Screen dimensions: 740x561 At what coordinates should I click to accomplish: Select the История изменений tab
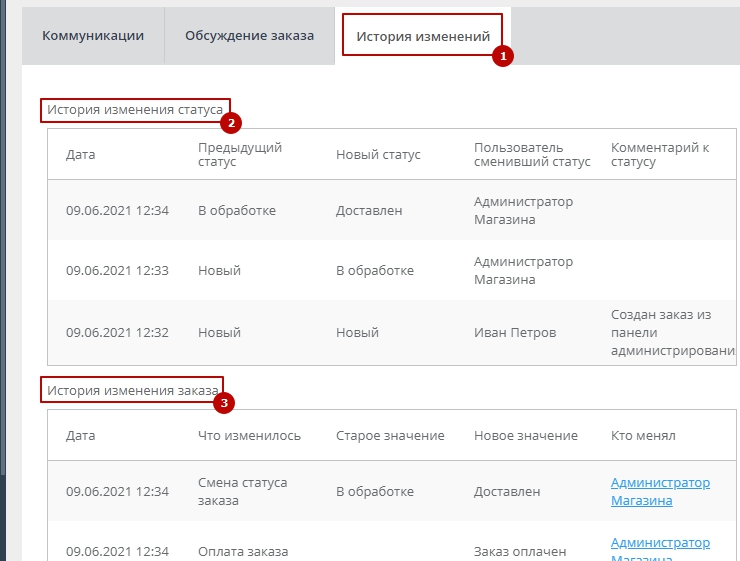coord(423,36)
